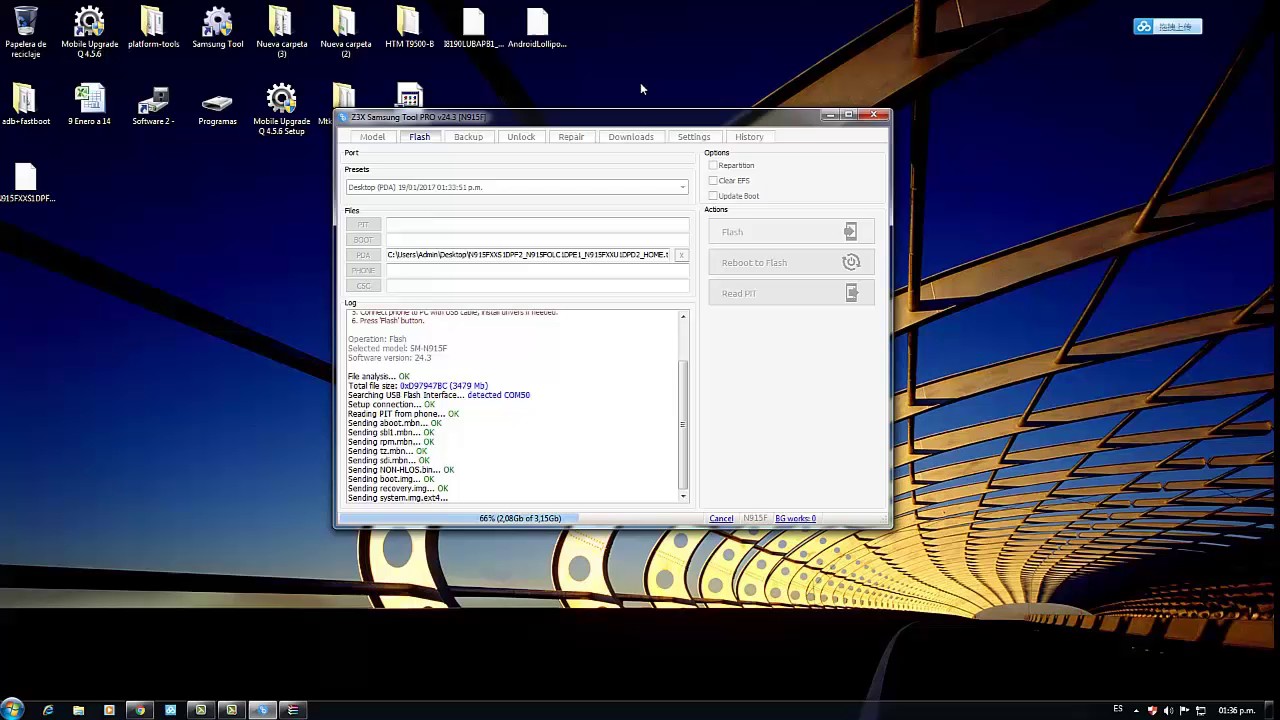Go to the Unlock tab
Image resolution: width=1280 pixels, height=720 pixels.
(x=521, y=137)
